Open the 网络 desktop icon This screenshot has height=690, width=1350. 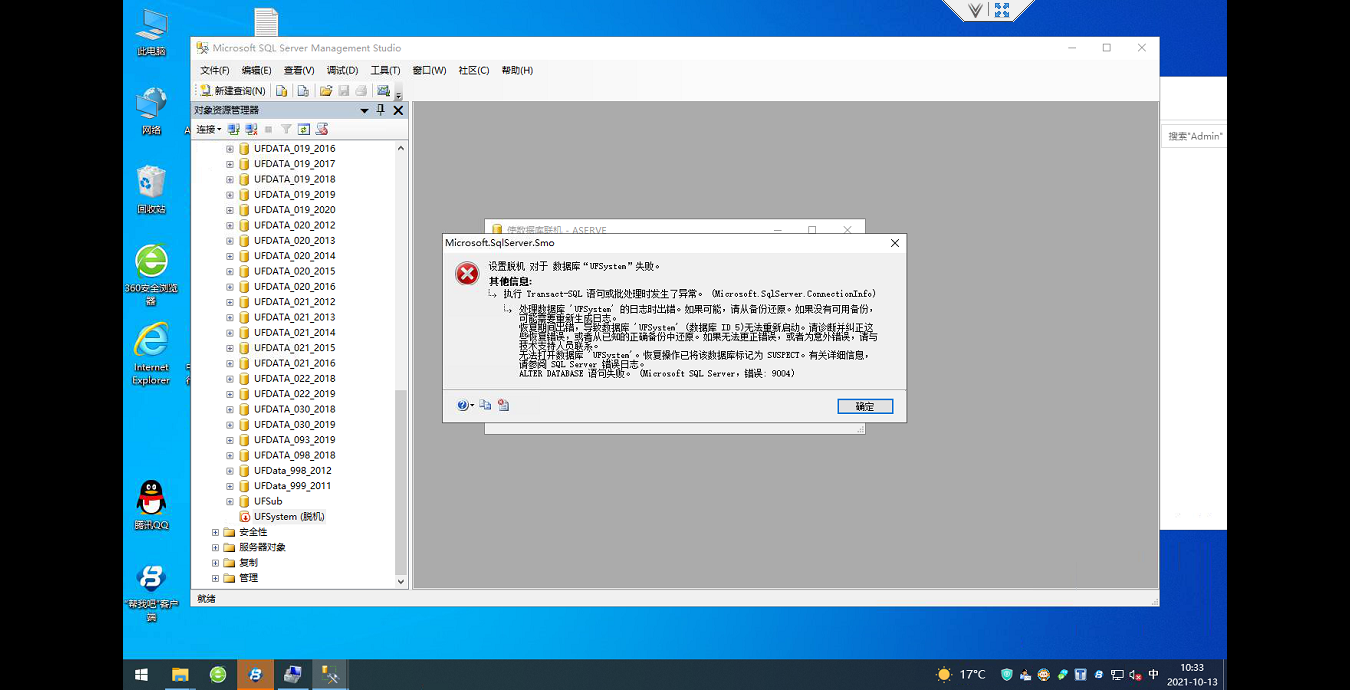point(152,111)
